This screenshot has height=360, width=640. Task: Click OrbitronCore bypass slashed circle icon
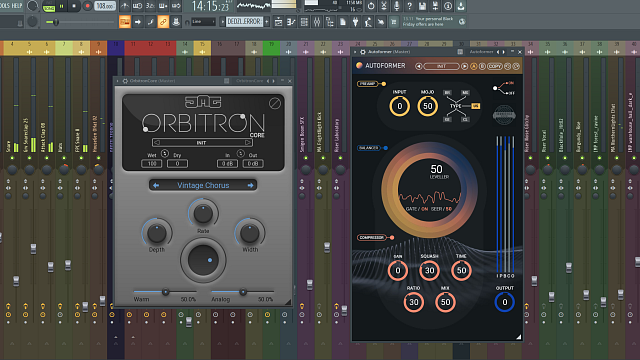tap(275, 103)
